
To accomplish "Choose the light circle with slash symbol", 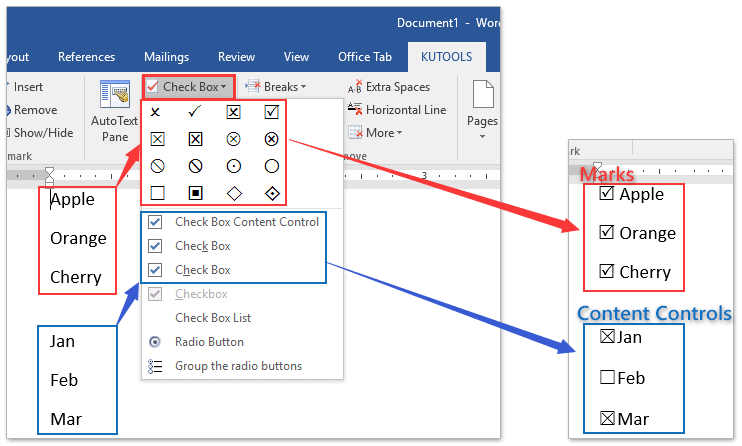I will coord(157,166).
